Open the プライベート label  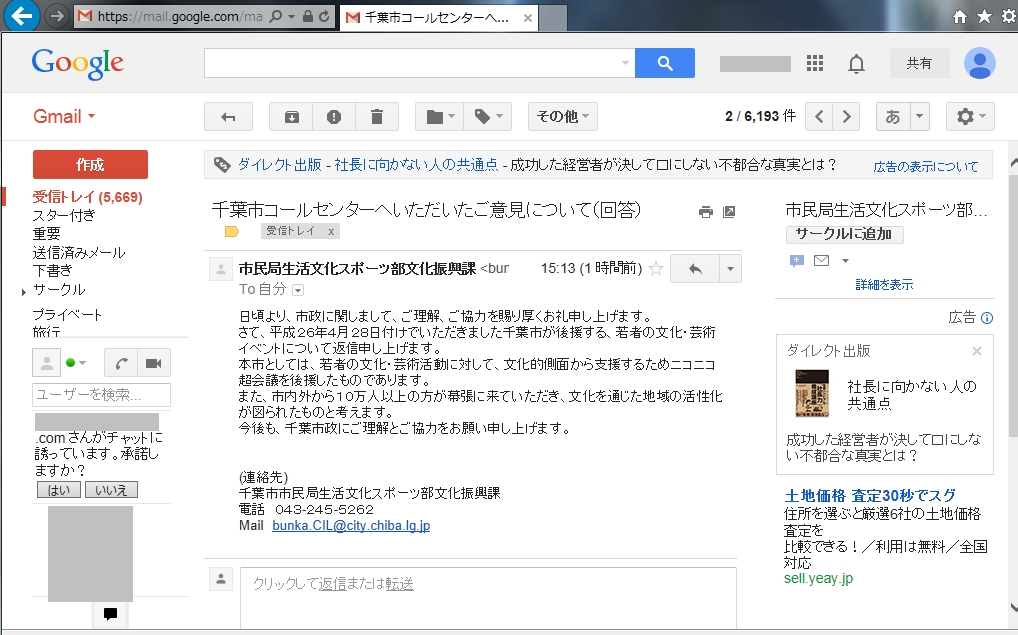coord(67,315)
